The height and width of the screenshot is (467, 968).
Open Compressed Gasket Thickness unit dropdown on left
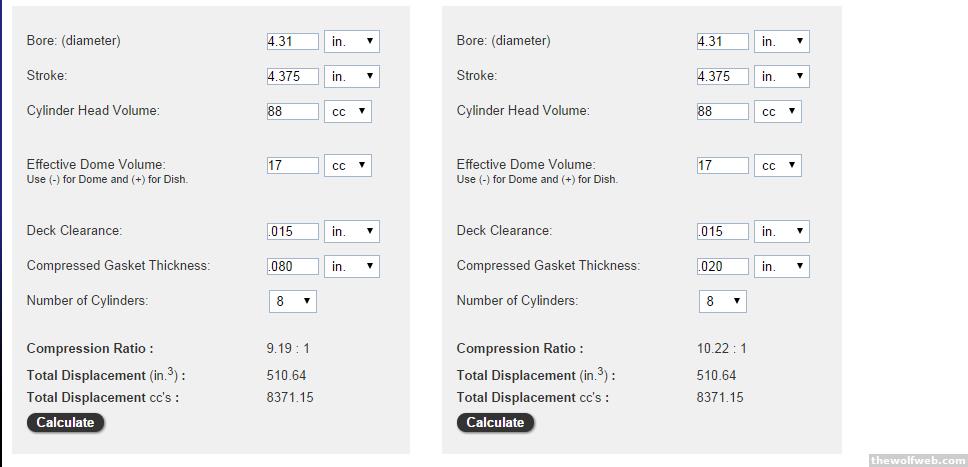pyautogui.click(x=352, y=266)
